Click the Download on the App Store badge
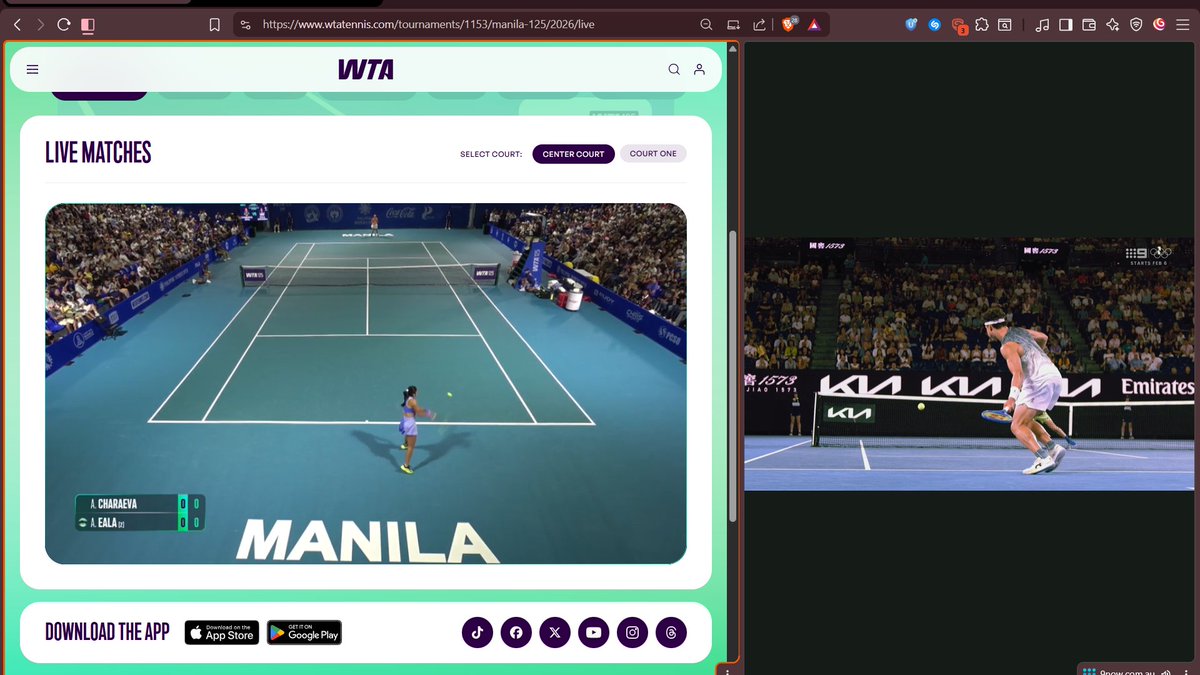The height and width of the screenshot is (675, 1200). 221,632
